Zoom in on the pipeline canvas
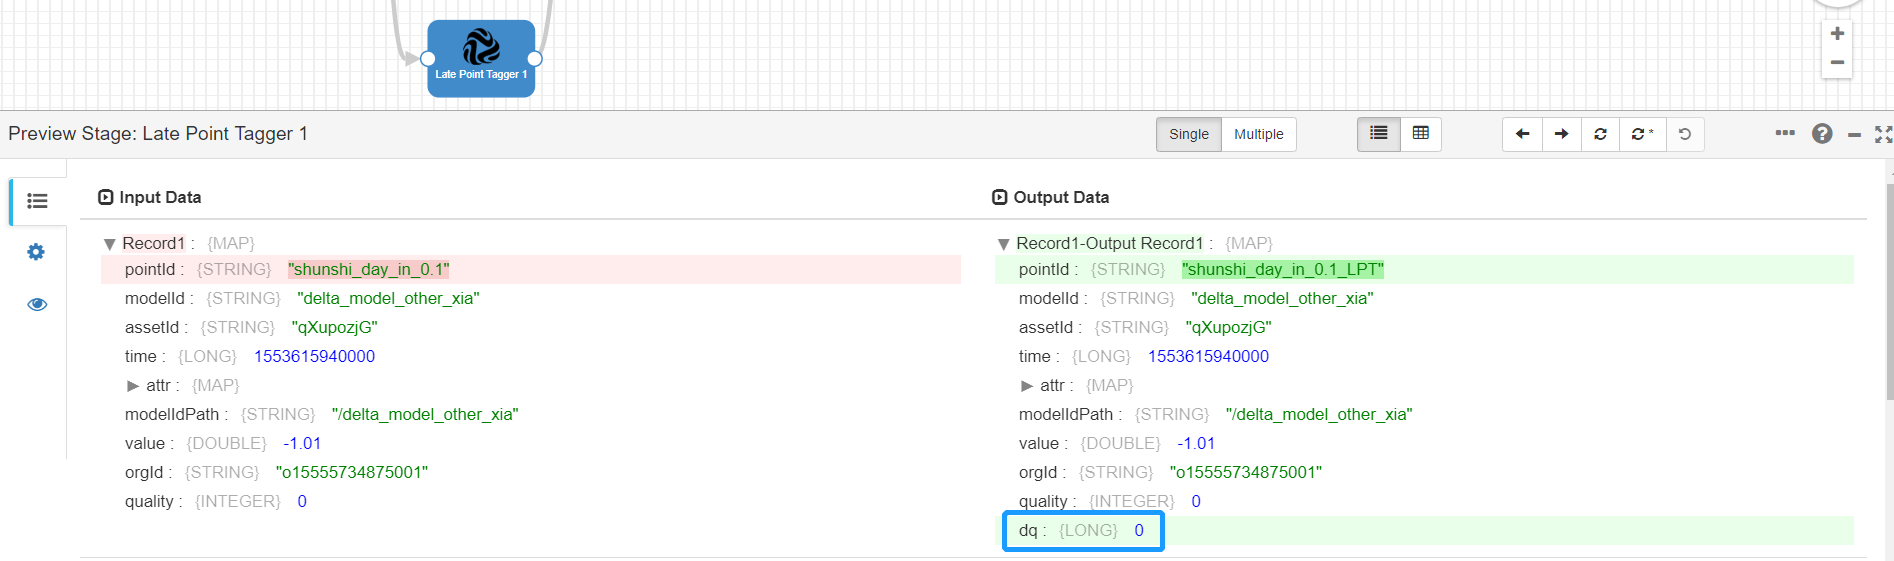Screen dimensions: 1894x561 1837,34
